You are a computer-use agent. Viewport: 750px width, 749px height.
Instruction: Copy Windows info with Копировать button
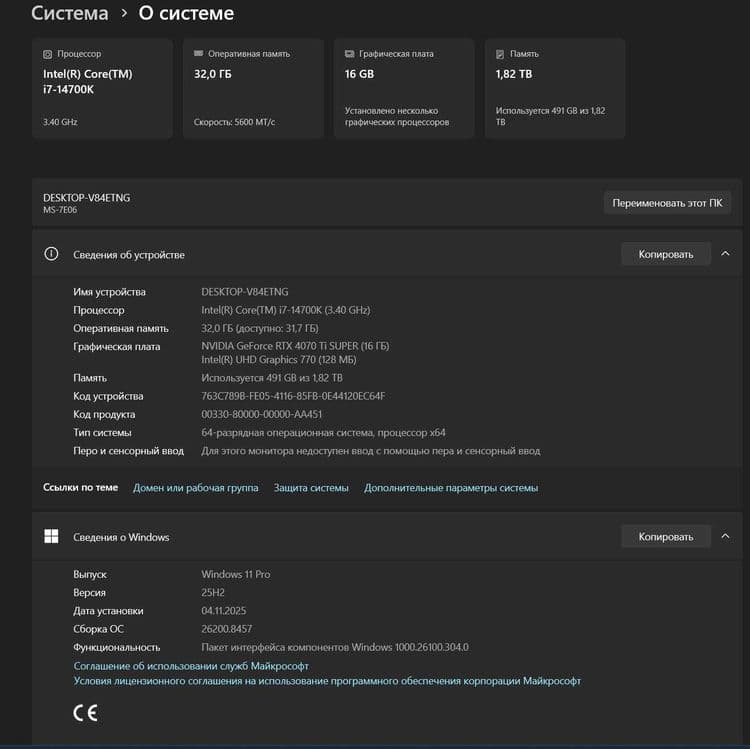(666, 537)
